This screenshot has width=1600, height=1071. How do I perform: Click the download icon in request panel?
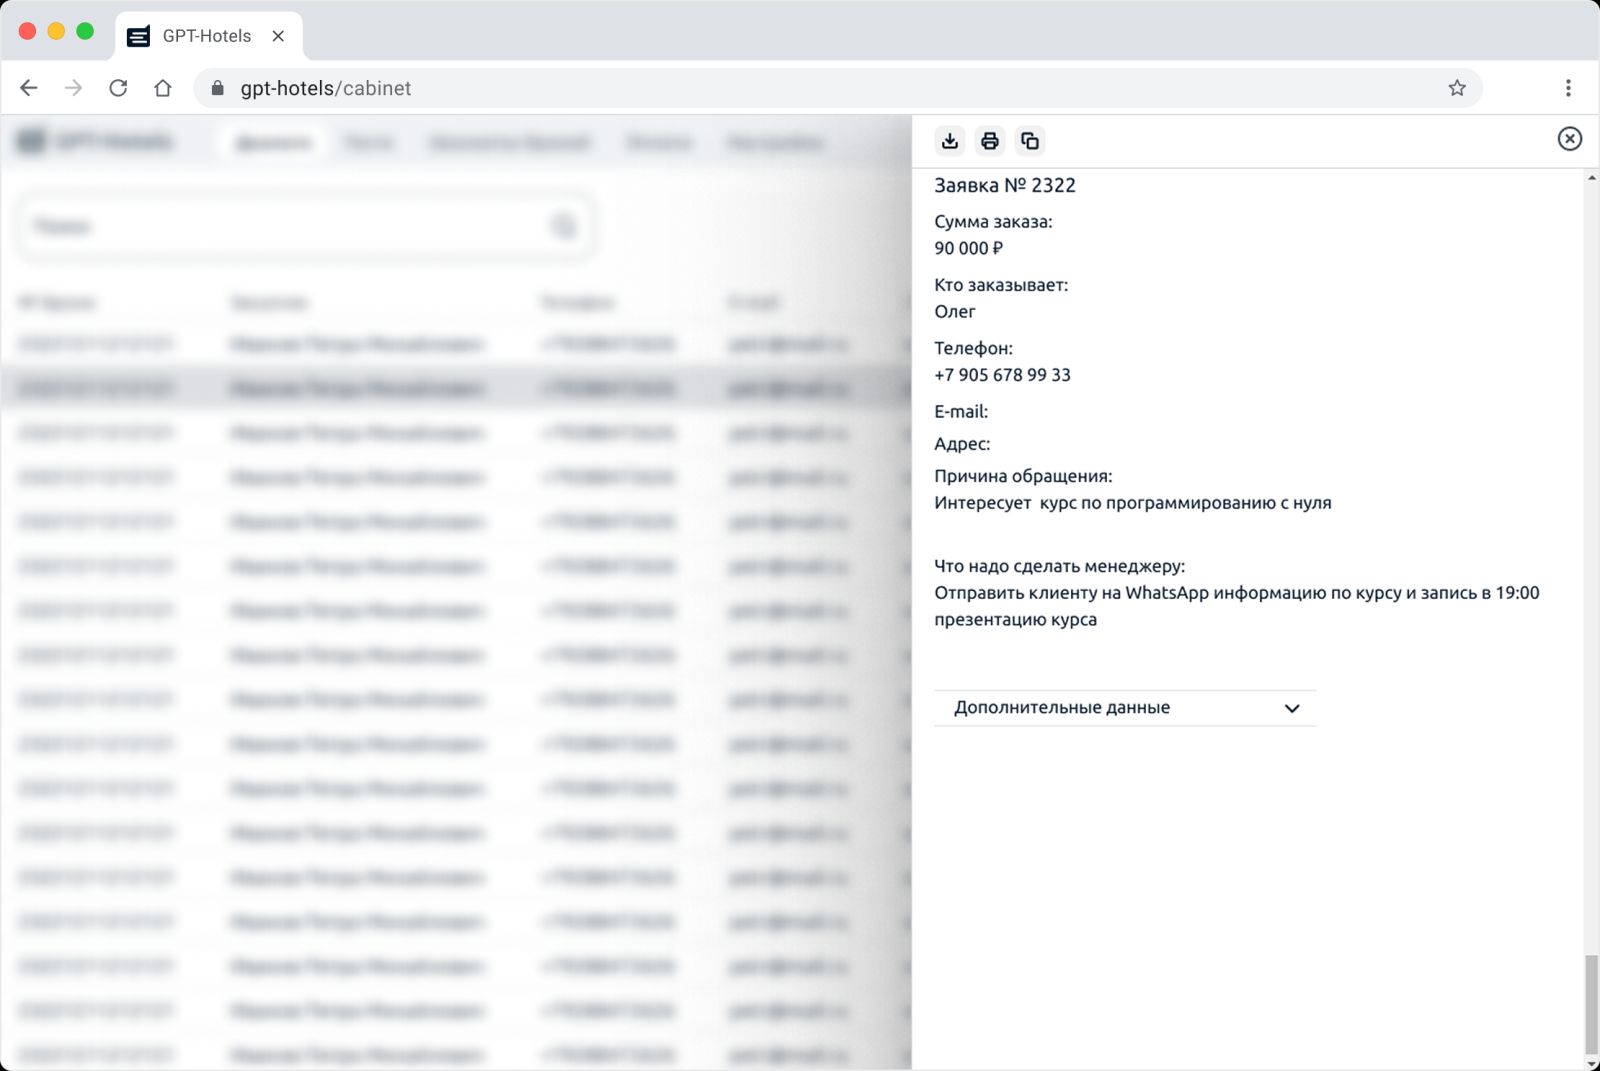click(950, 141)
